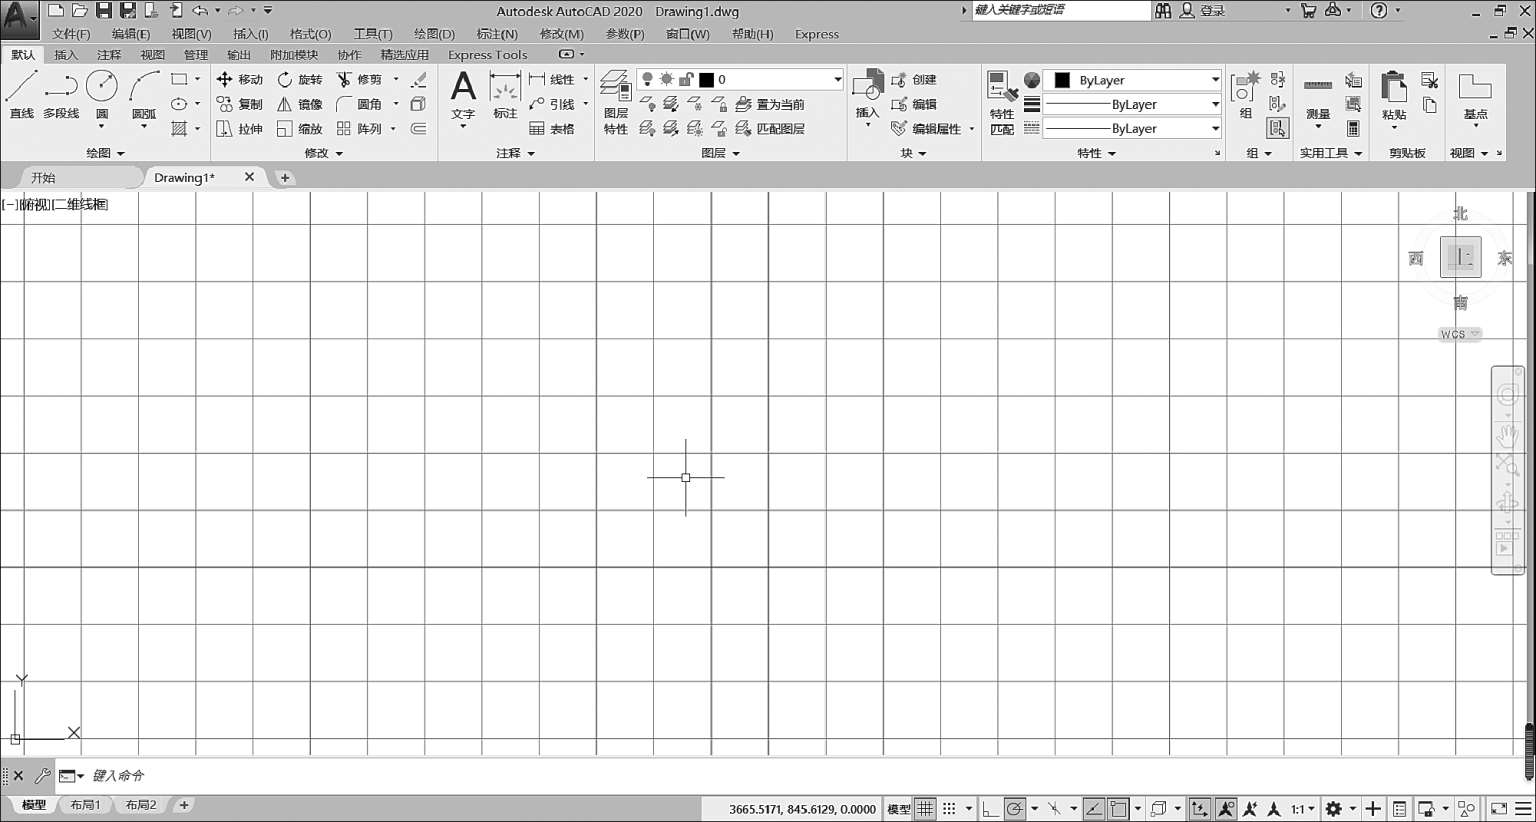Select the Line (直线) drawing tool
The image size is (1536, 822).
[x=21, y=95]
